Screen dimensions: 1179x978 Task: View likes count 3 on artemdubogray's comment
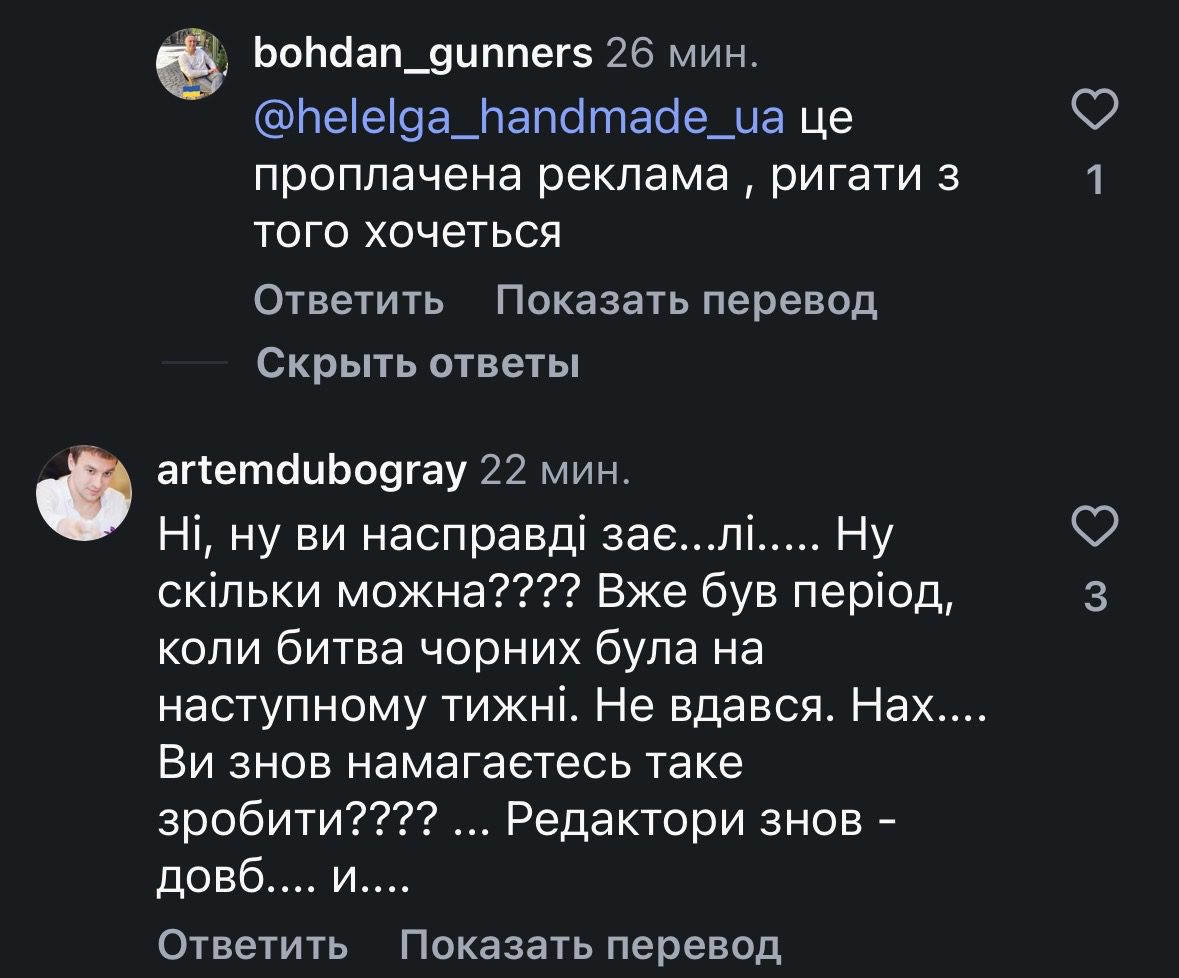1095,597
